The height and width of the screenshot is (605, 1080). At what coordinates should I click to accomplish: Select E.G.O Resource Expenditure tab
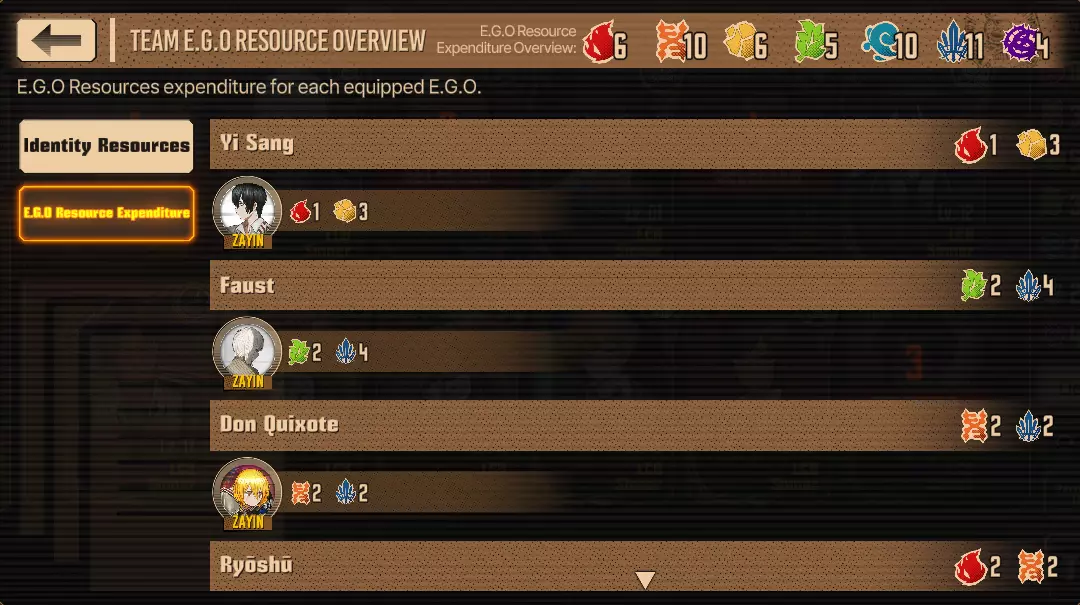click(106, 213)
